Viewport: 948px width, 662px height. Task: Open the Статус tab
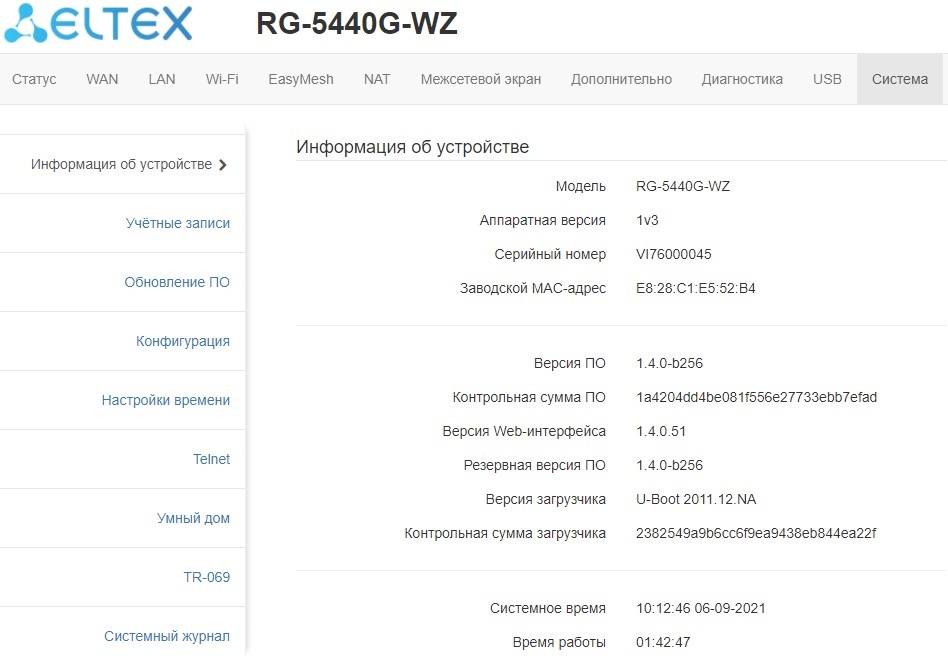34,79
